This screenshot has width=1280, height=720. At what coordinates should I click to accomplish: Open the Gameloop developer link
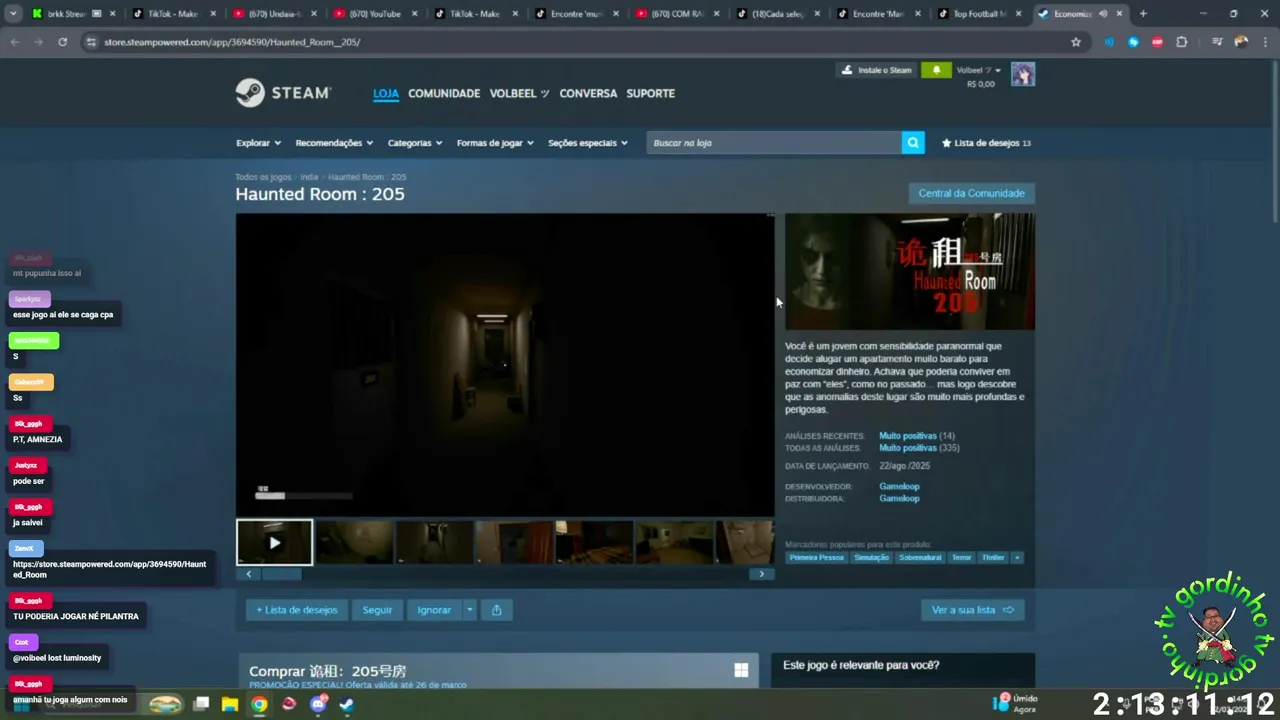pos(899,486)
